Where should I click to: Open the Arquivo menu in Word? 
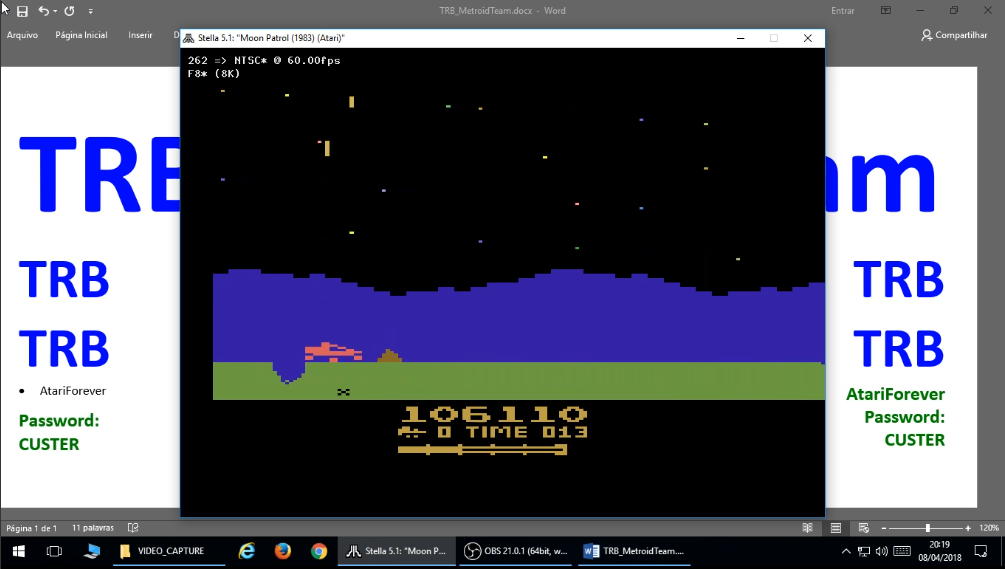(x=22, y=35)
